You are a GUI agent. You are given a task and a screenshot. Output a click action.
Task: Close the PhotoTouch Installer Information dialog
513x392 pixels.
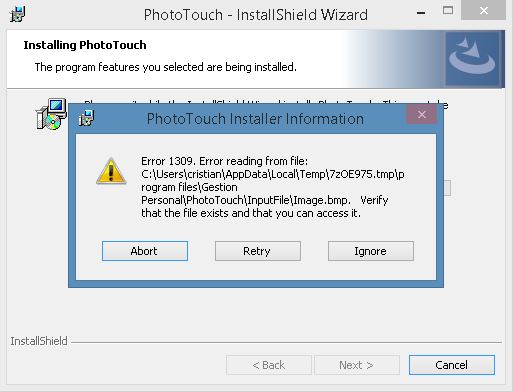point(421,114)
